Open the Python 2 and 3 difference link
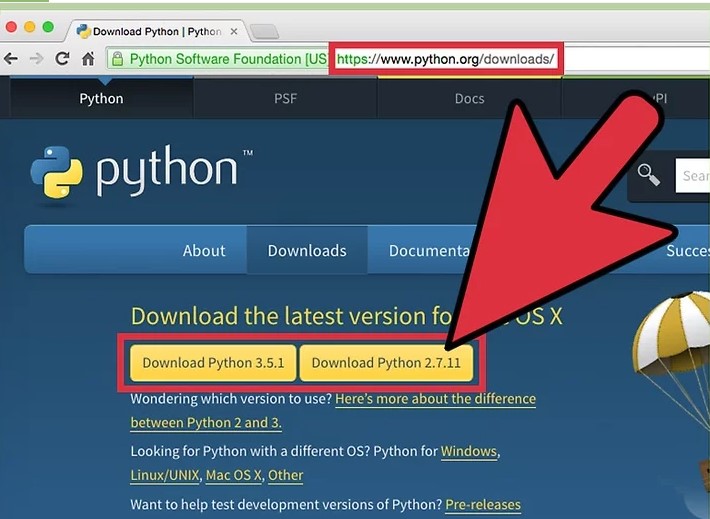The height and width of the screenshot is (519, 710). pos(333,411)
